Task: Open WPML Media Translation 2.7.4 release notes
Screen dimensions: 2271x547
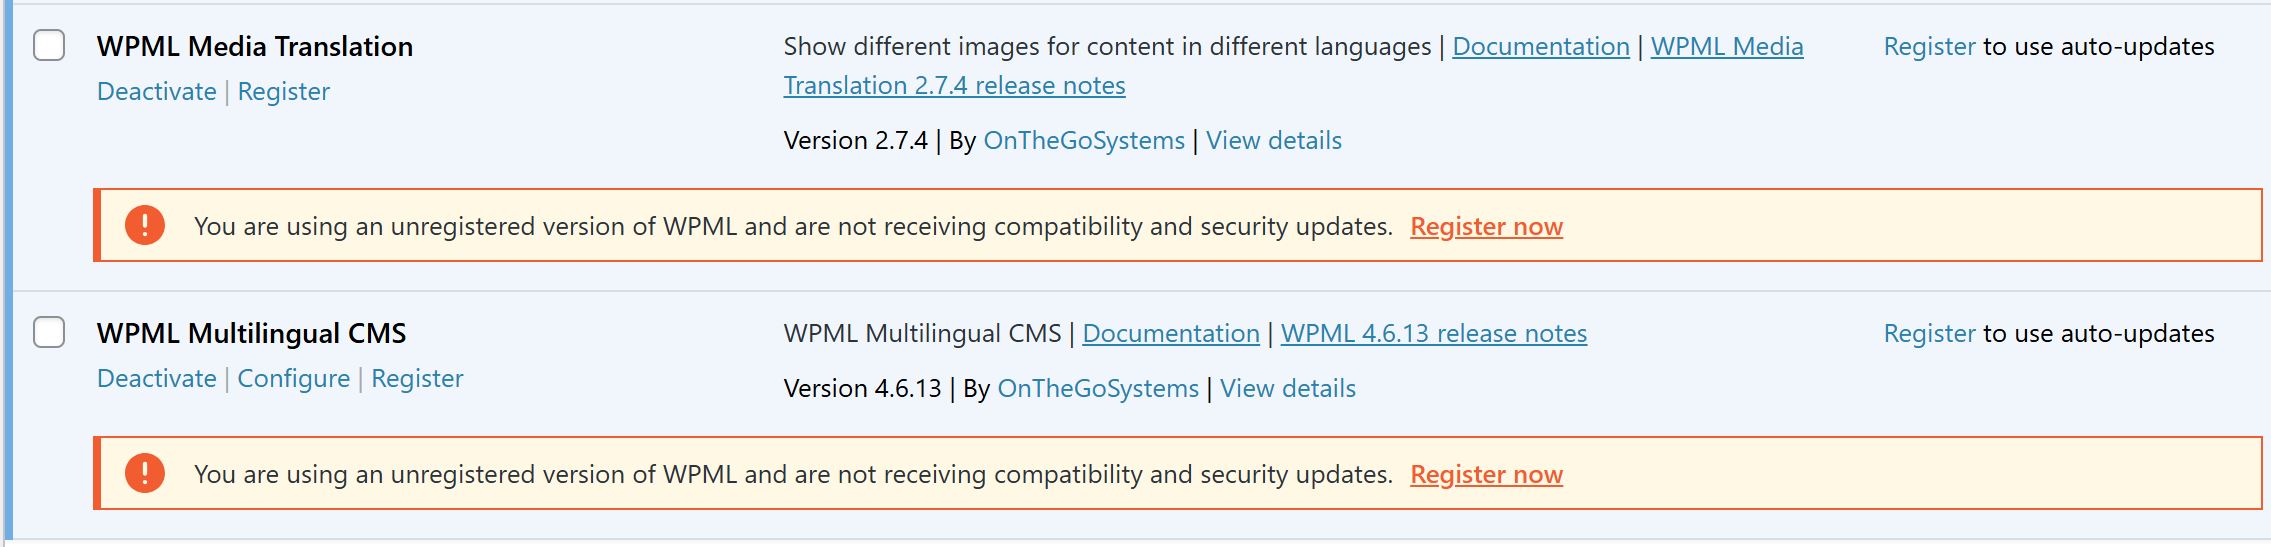Action: pyautogui.click(x=954, y=85)
